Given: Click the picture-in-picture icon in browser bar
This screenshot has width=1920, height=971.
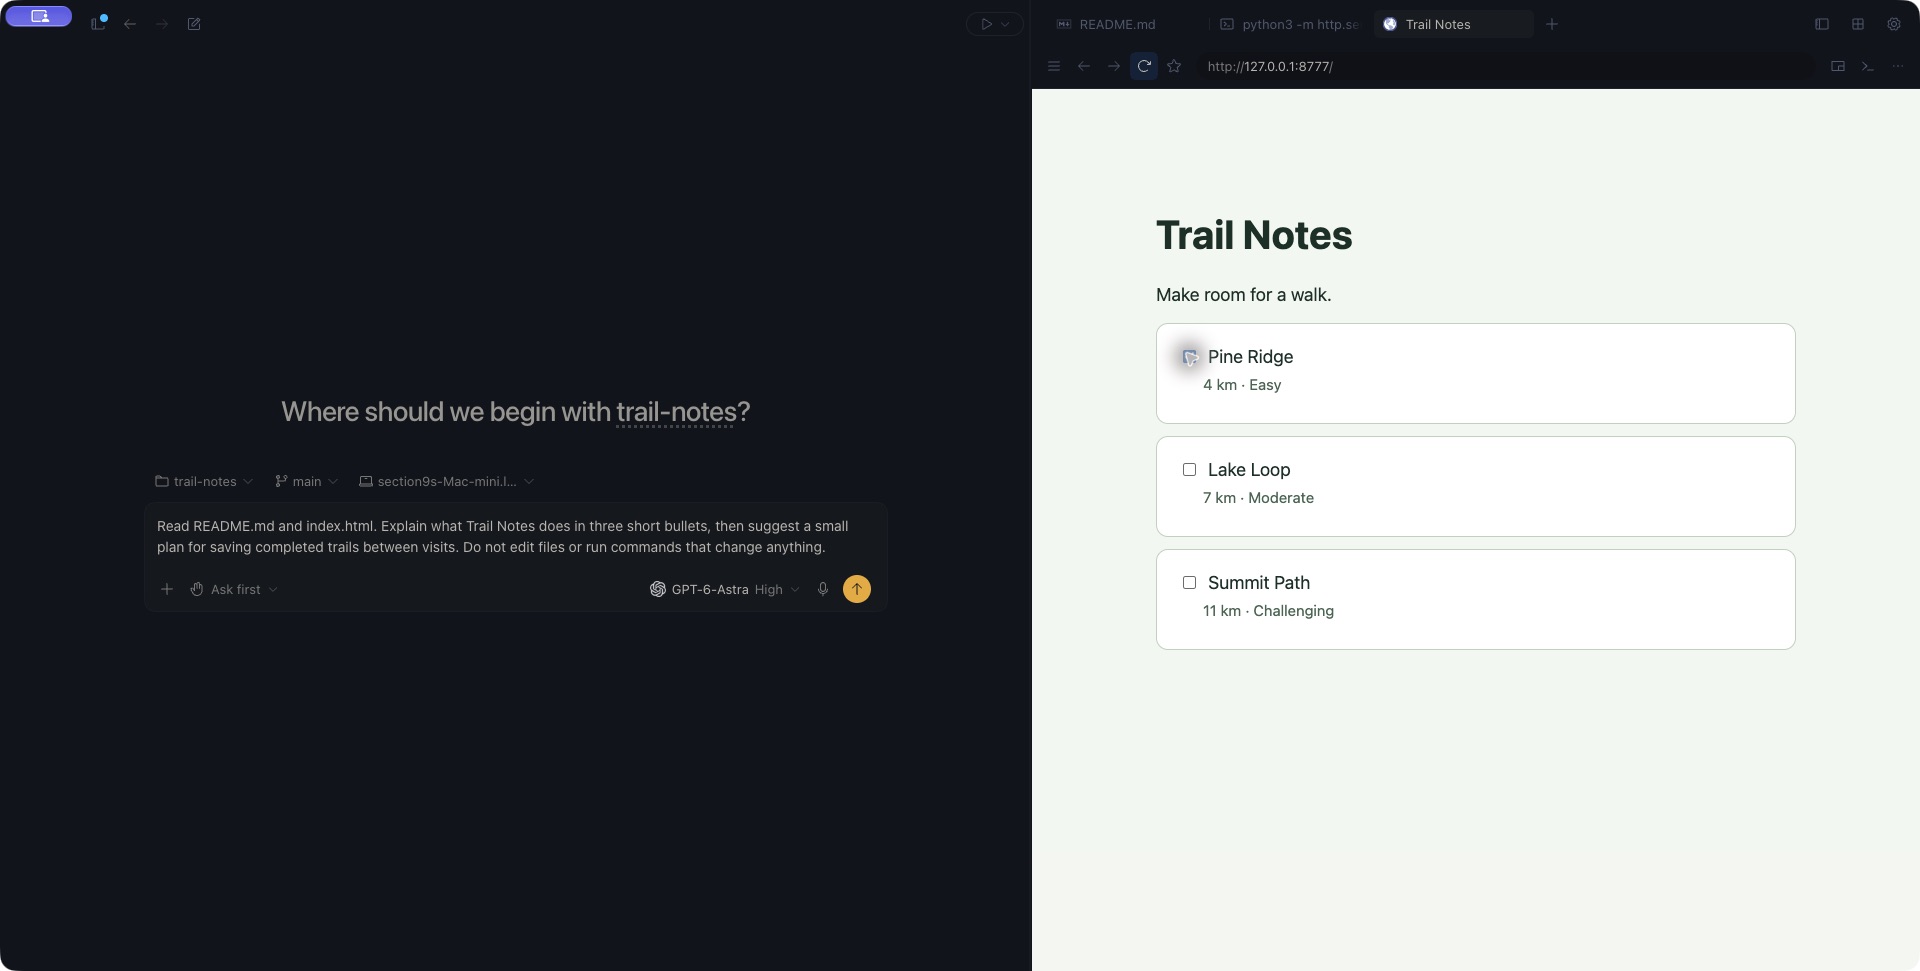Looking at the screenshot, I should point(1838,66).
